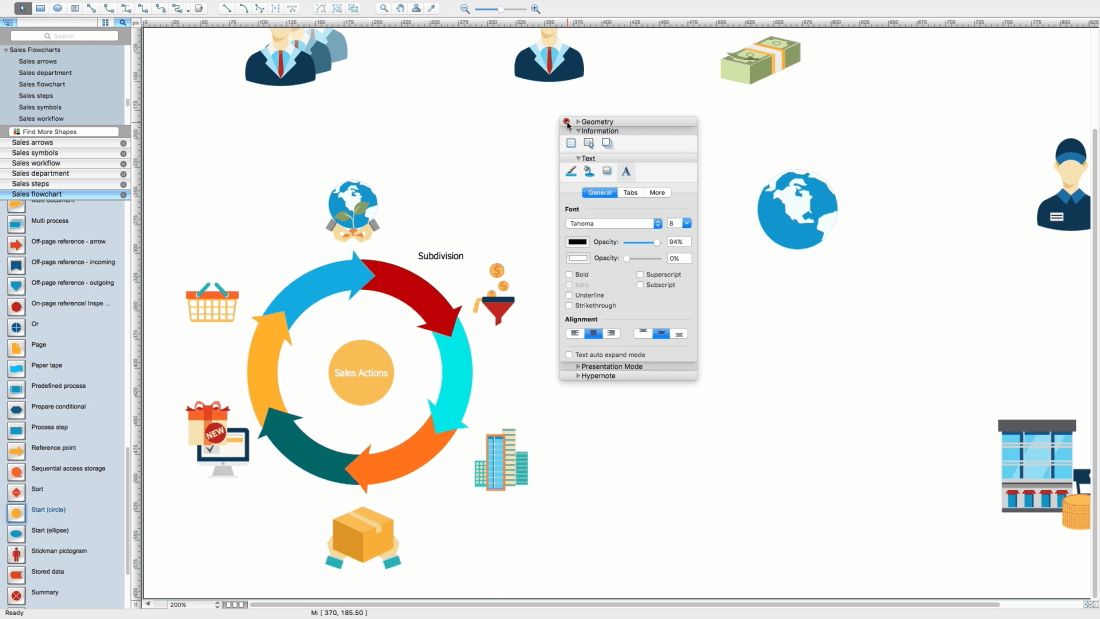Click the white background color swatch
1100x619 pixels.
577,258
